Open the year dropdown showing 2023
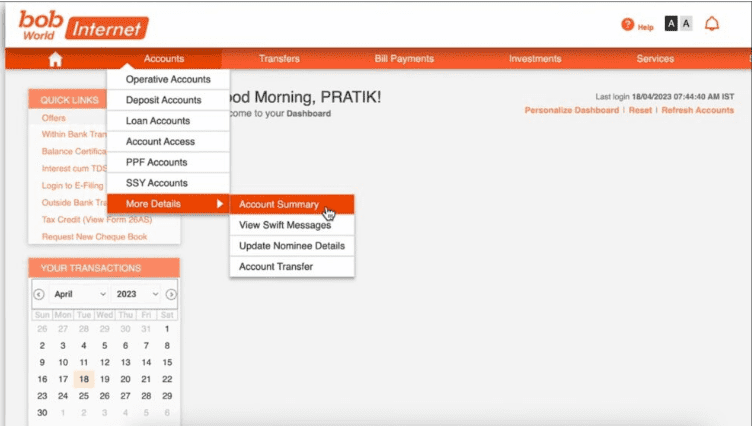Screen dimensions: 752x426 137,294
